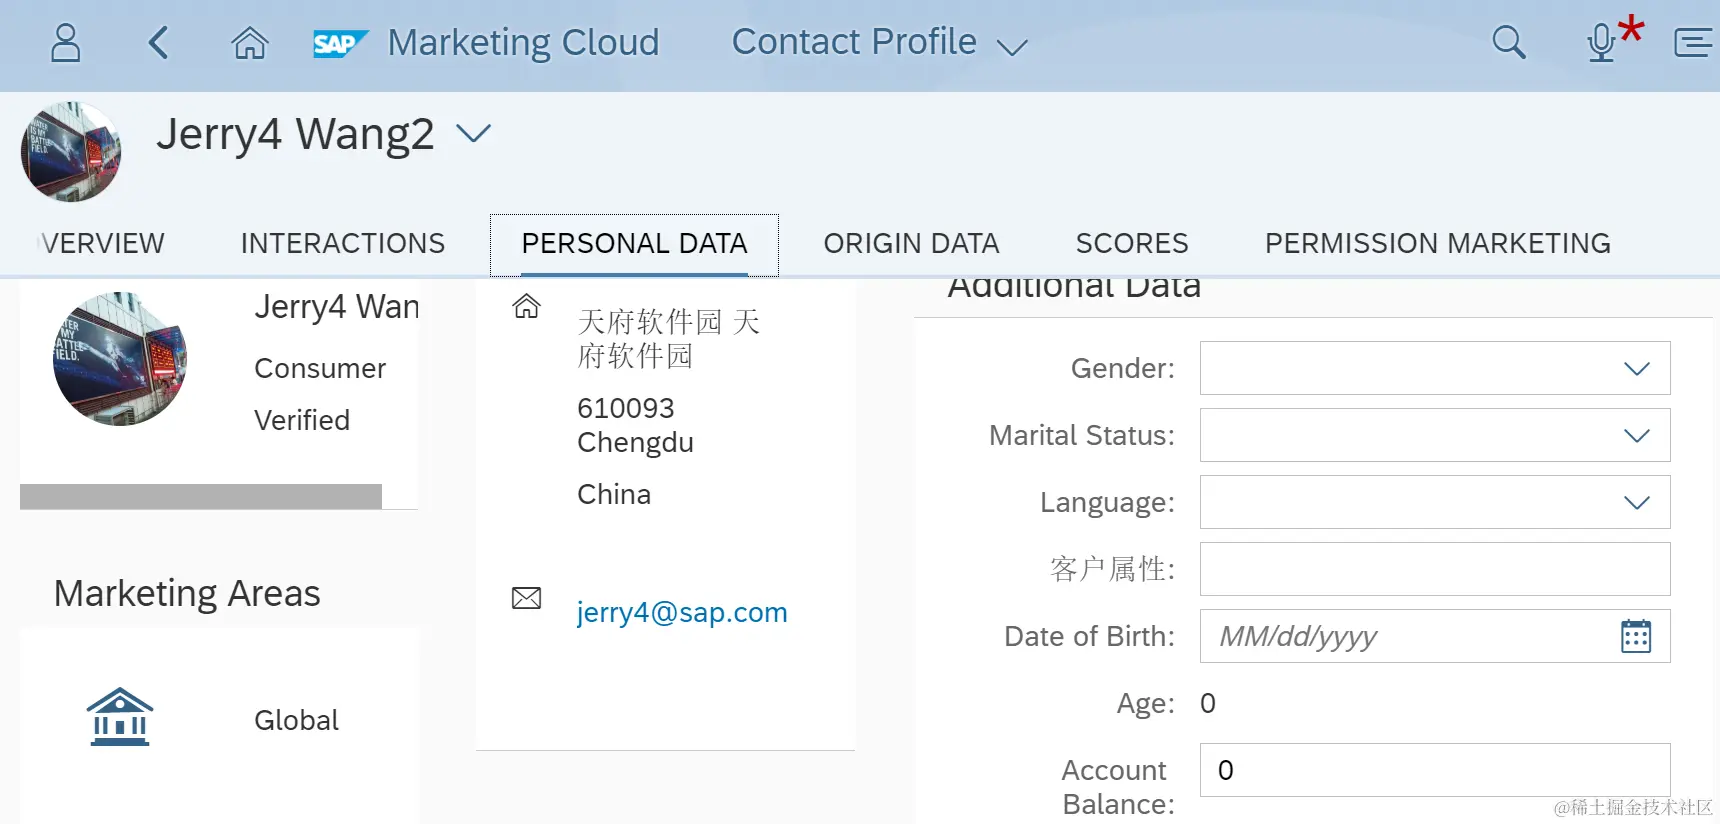Open the user profile icon
This screenshot has height=824, width=1720.
(66, 43)
